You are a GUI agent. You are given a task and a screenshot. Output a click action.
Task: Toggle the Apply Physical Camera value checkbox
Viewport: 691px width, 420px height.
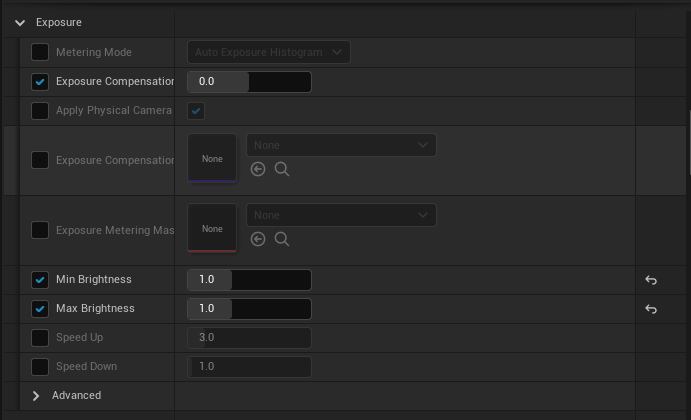point(197,111)
